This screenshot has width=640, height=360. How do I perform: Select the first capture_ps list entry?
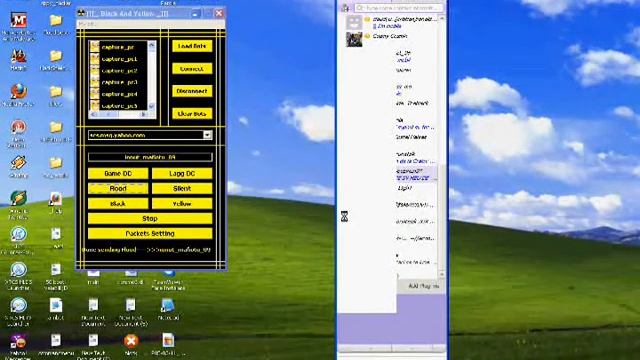(x=118, y=47)
